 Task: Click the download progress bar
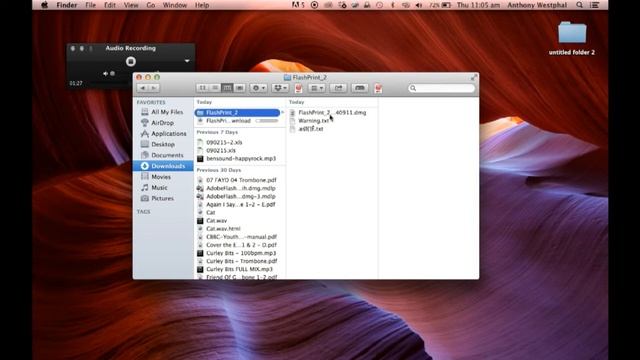pos(267,121)
